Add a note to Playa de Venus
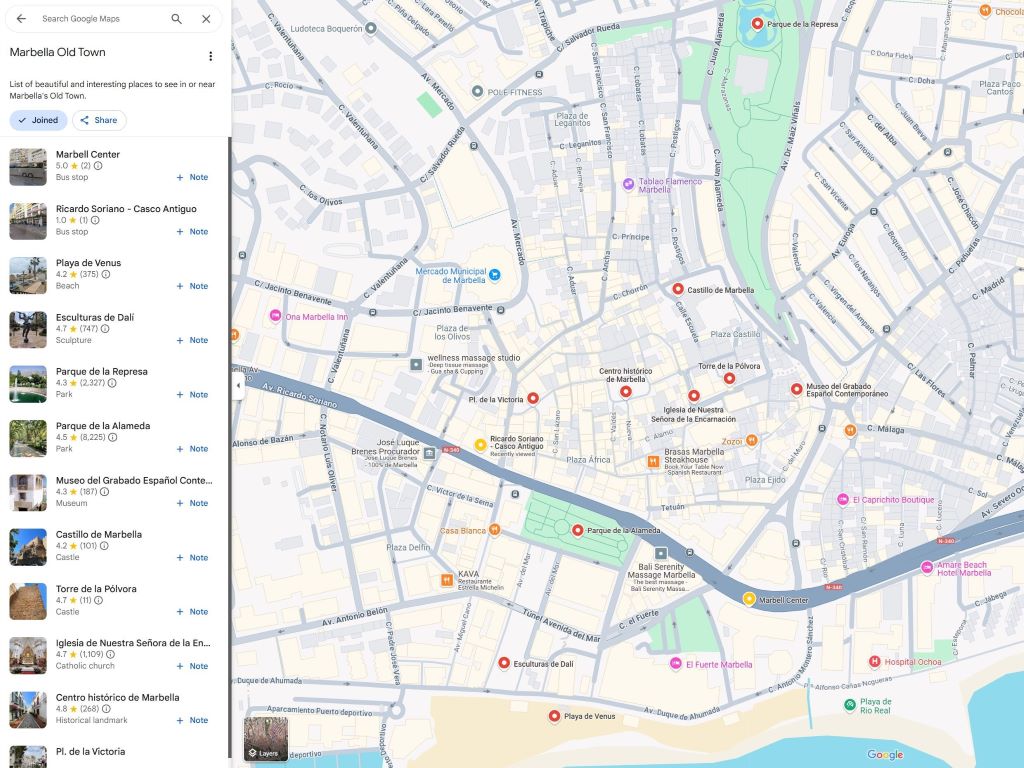Viewport: 1024px width, 768px height. pyautogui.click(x=193, y=286)
